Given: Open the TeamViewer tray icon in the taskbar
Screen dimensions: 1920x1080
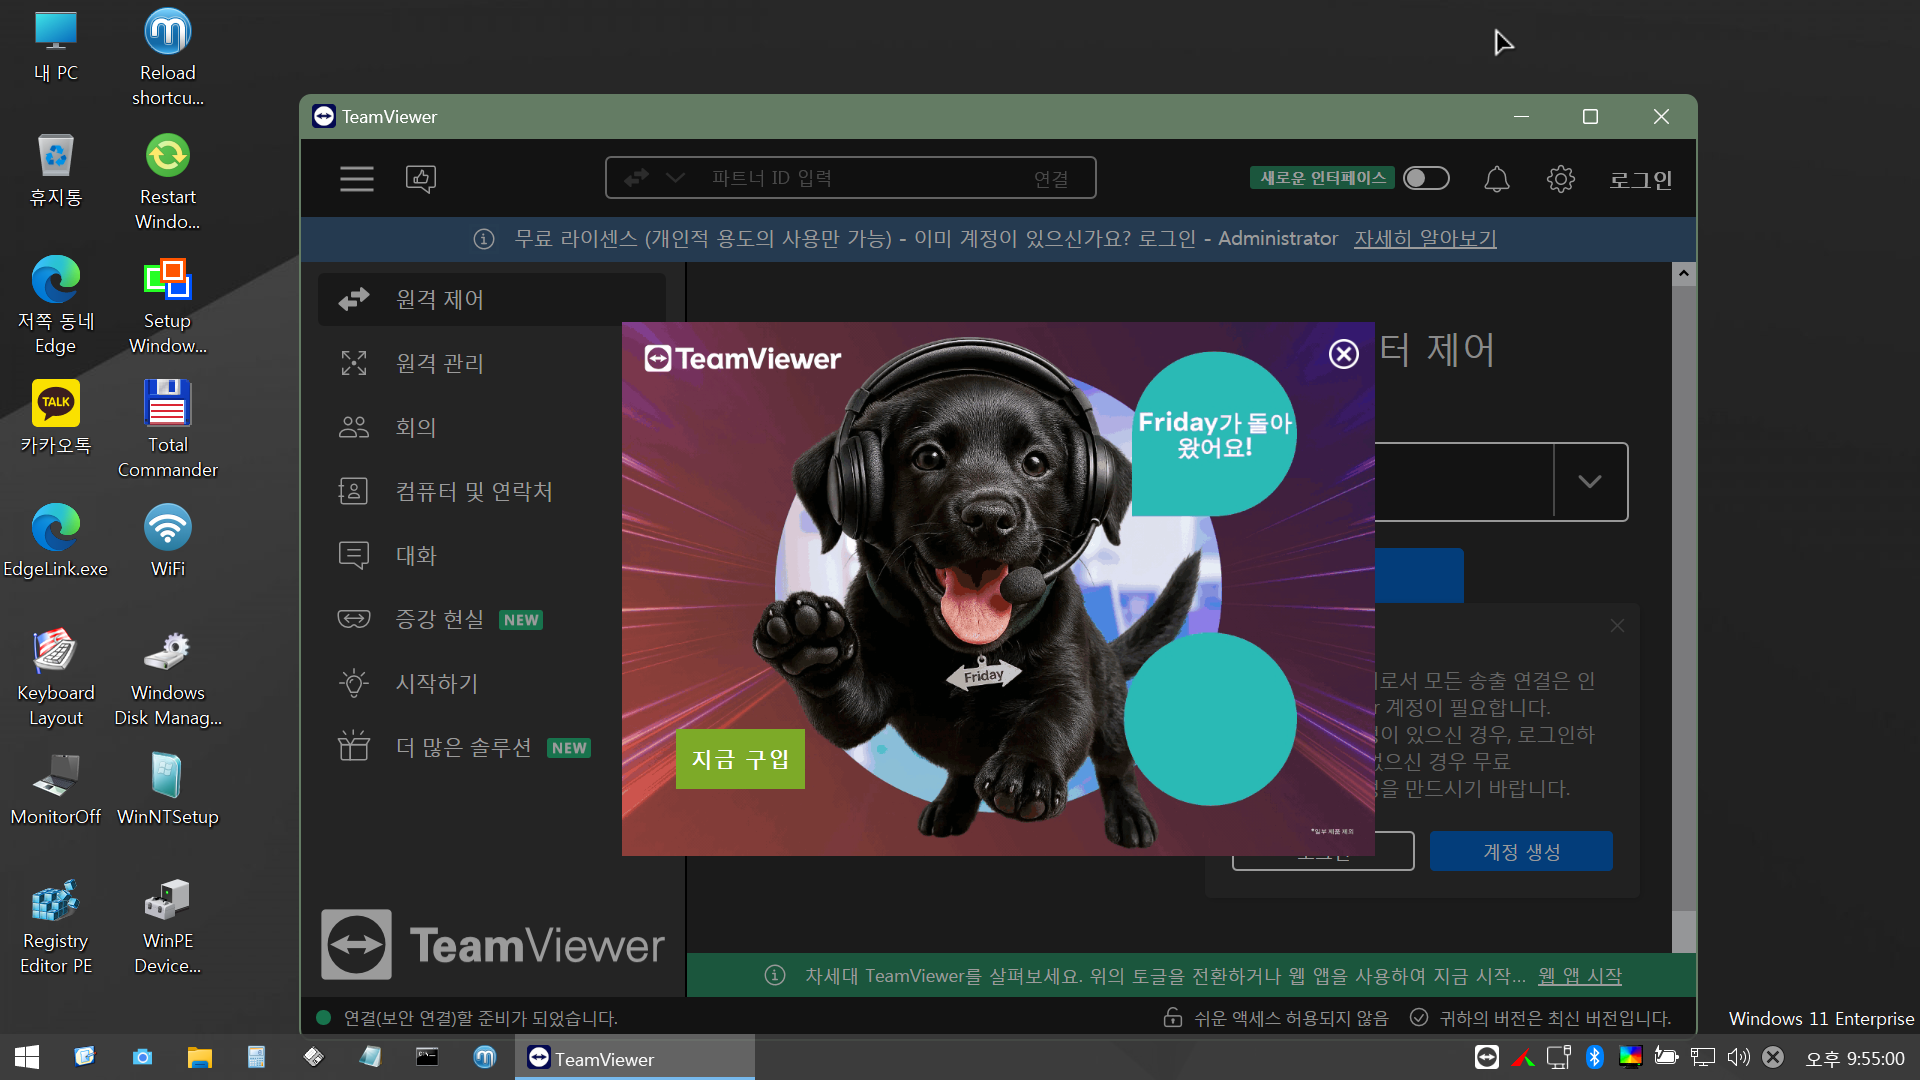Looking at the screenshot, I should (1486, 1057).
